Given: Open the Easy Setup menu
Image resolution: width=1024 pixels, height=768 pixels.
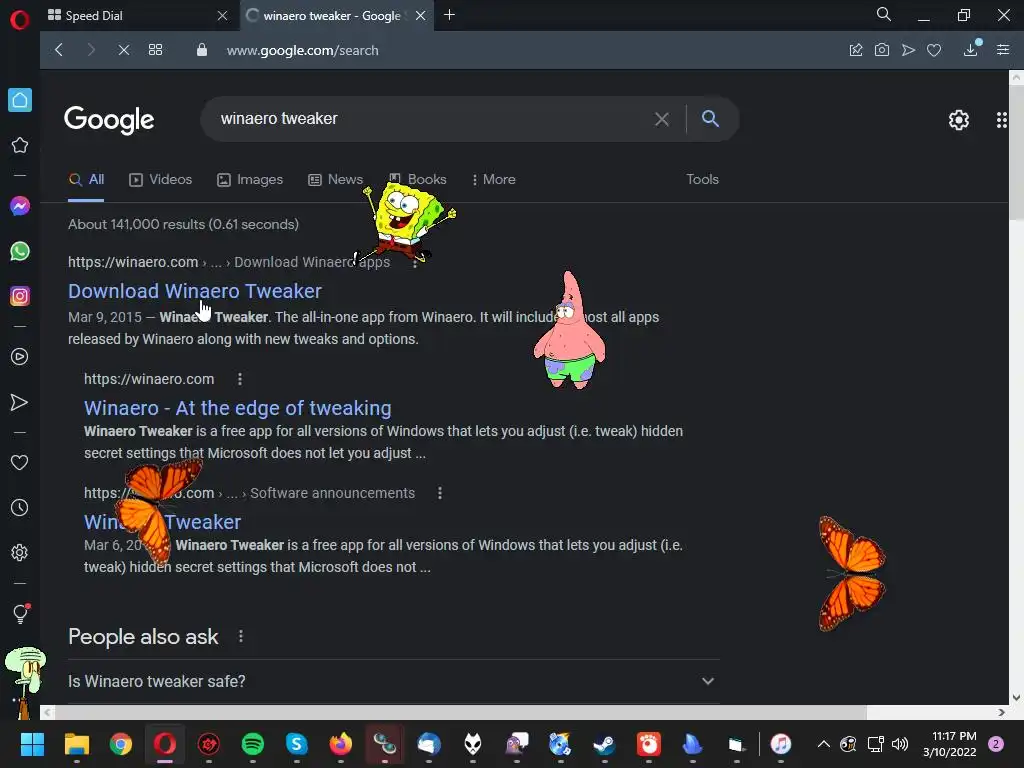Looking at the screenshot, I should pyautogui.click(x=1003, y=50).
